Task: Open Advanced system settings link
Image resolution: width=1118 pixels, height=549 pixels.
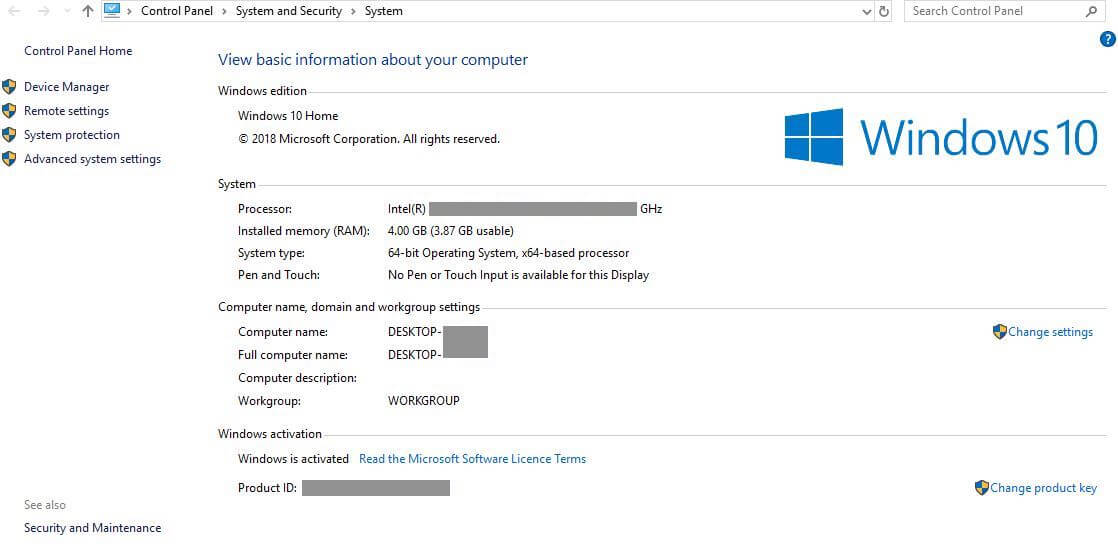Action: coord(93,159)
